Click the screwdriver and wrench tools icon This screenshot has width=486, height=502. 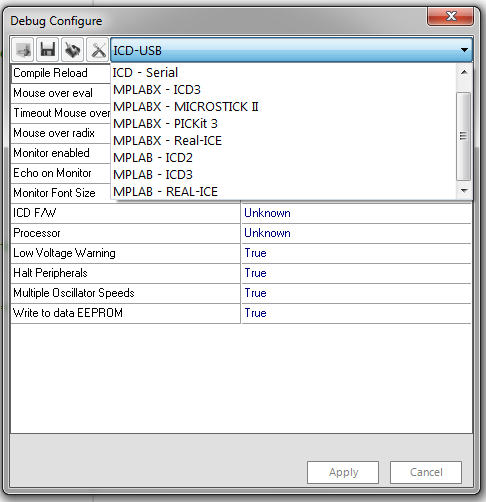tap(98, 50)
